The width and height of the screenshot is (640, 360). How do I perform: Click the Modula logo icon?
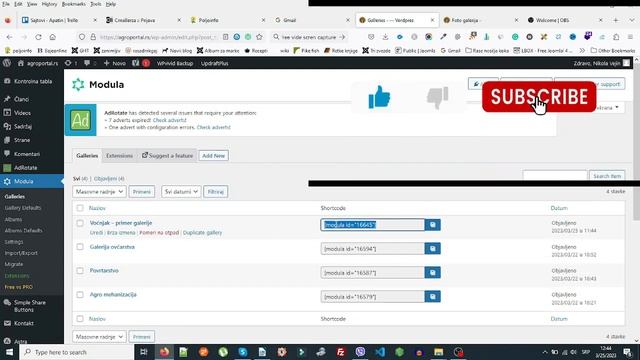78,84
